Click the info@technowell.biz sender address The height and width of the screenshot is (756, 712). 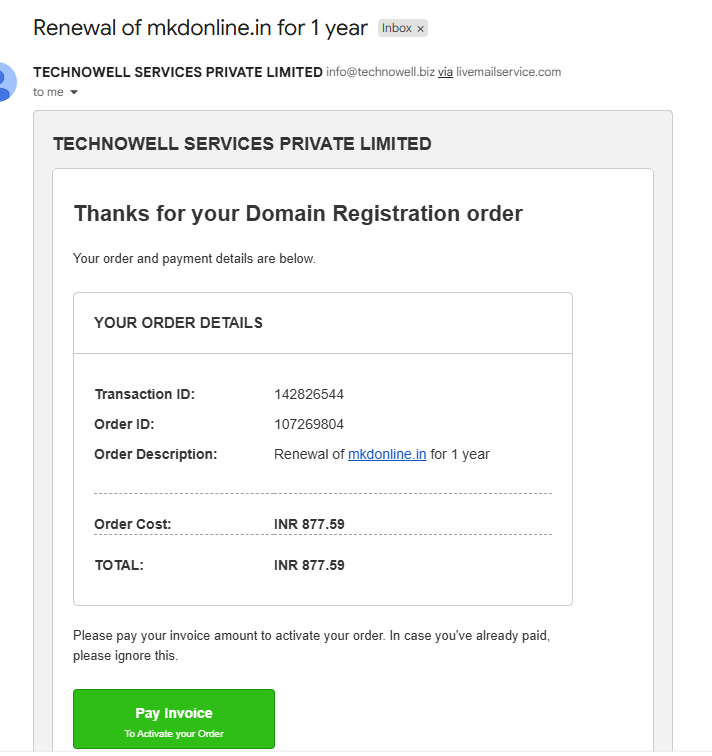click(380, 72)
